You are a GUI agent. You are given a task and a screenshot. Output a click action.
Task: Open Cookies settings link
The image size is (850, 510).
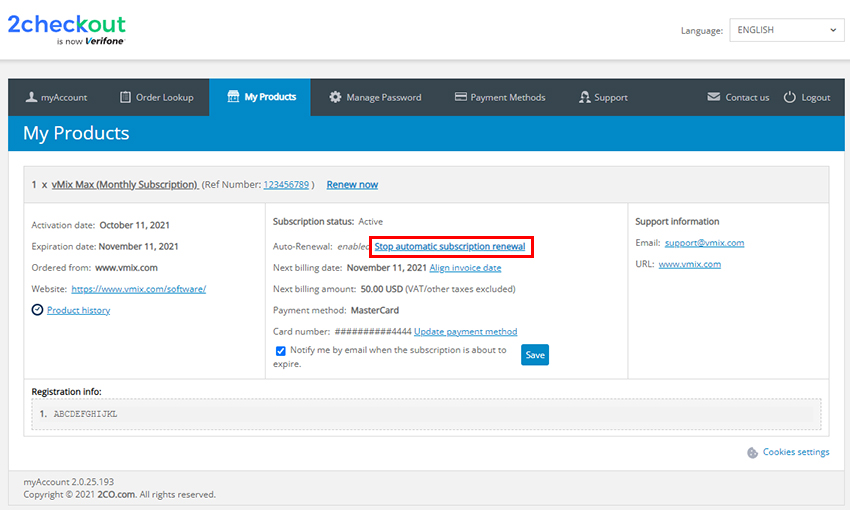point(796,452)
